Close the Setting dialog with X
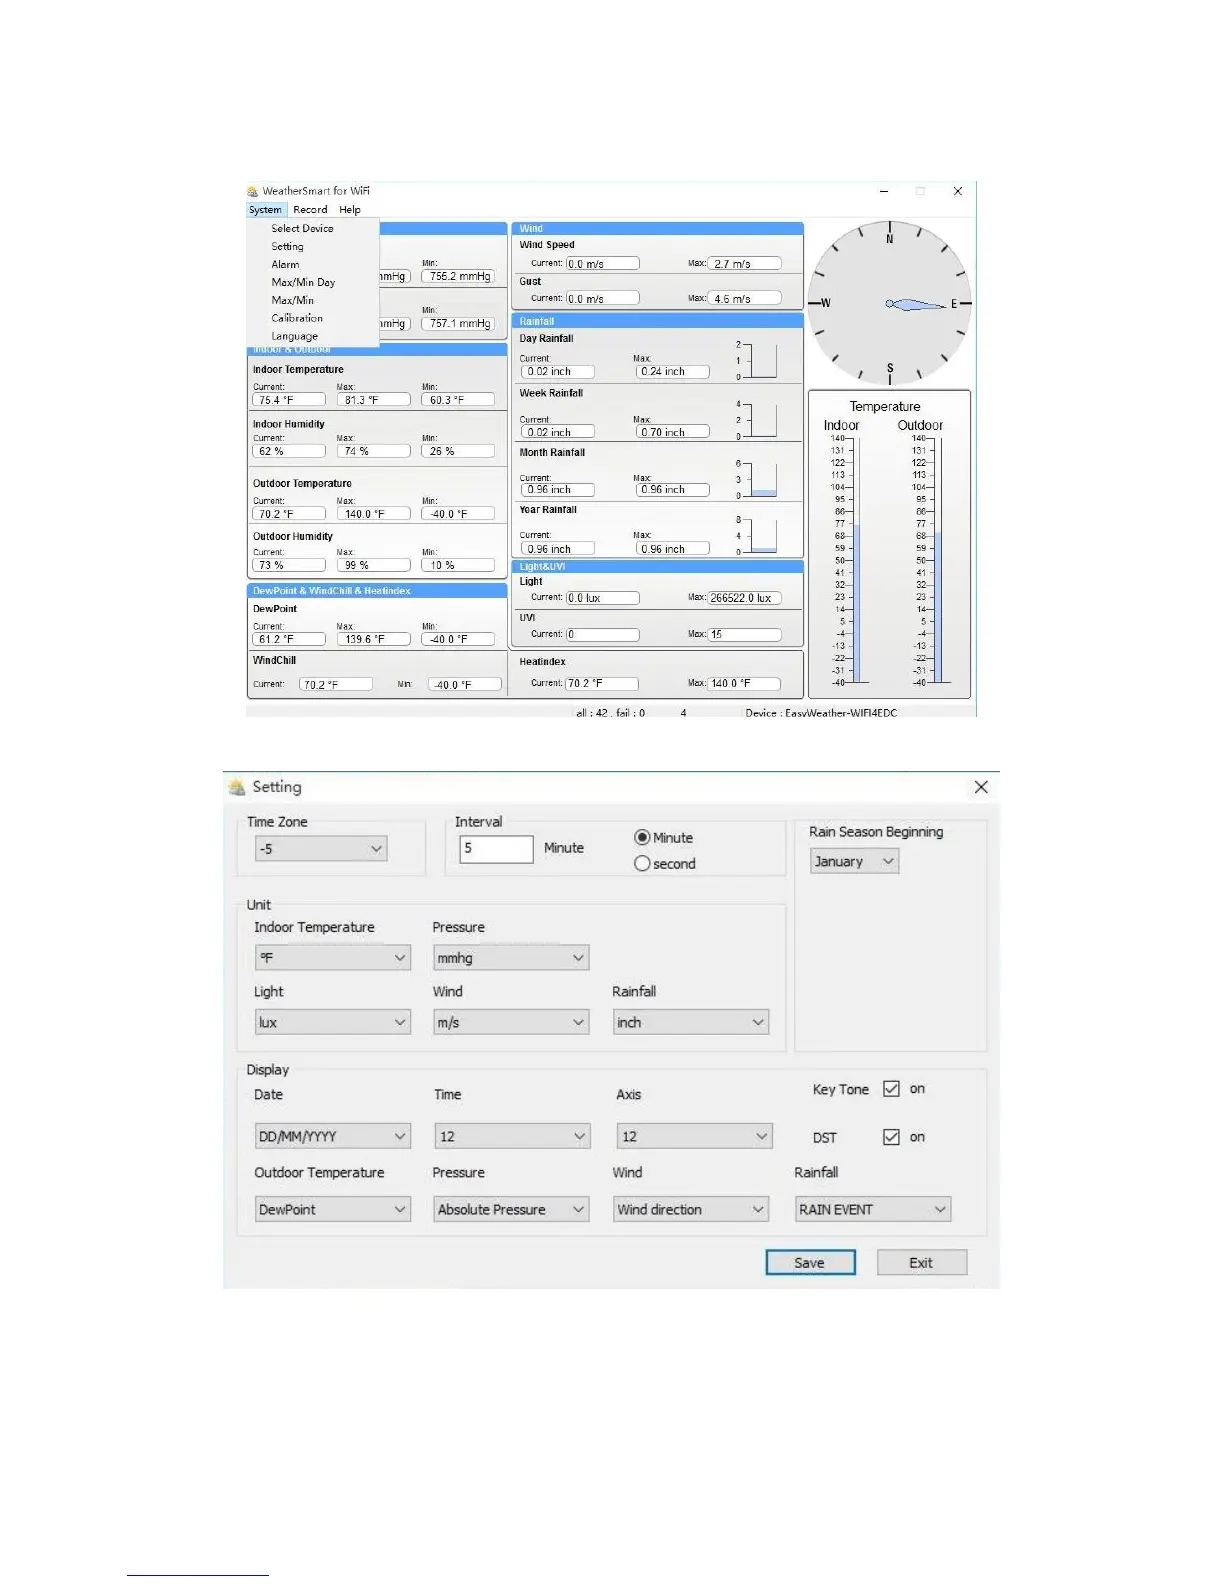The width and height of the screenshot is (1224, 1584). point(981,787)
